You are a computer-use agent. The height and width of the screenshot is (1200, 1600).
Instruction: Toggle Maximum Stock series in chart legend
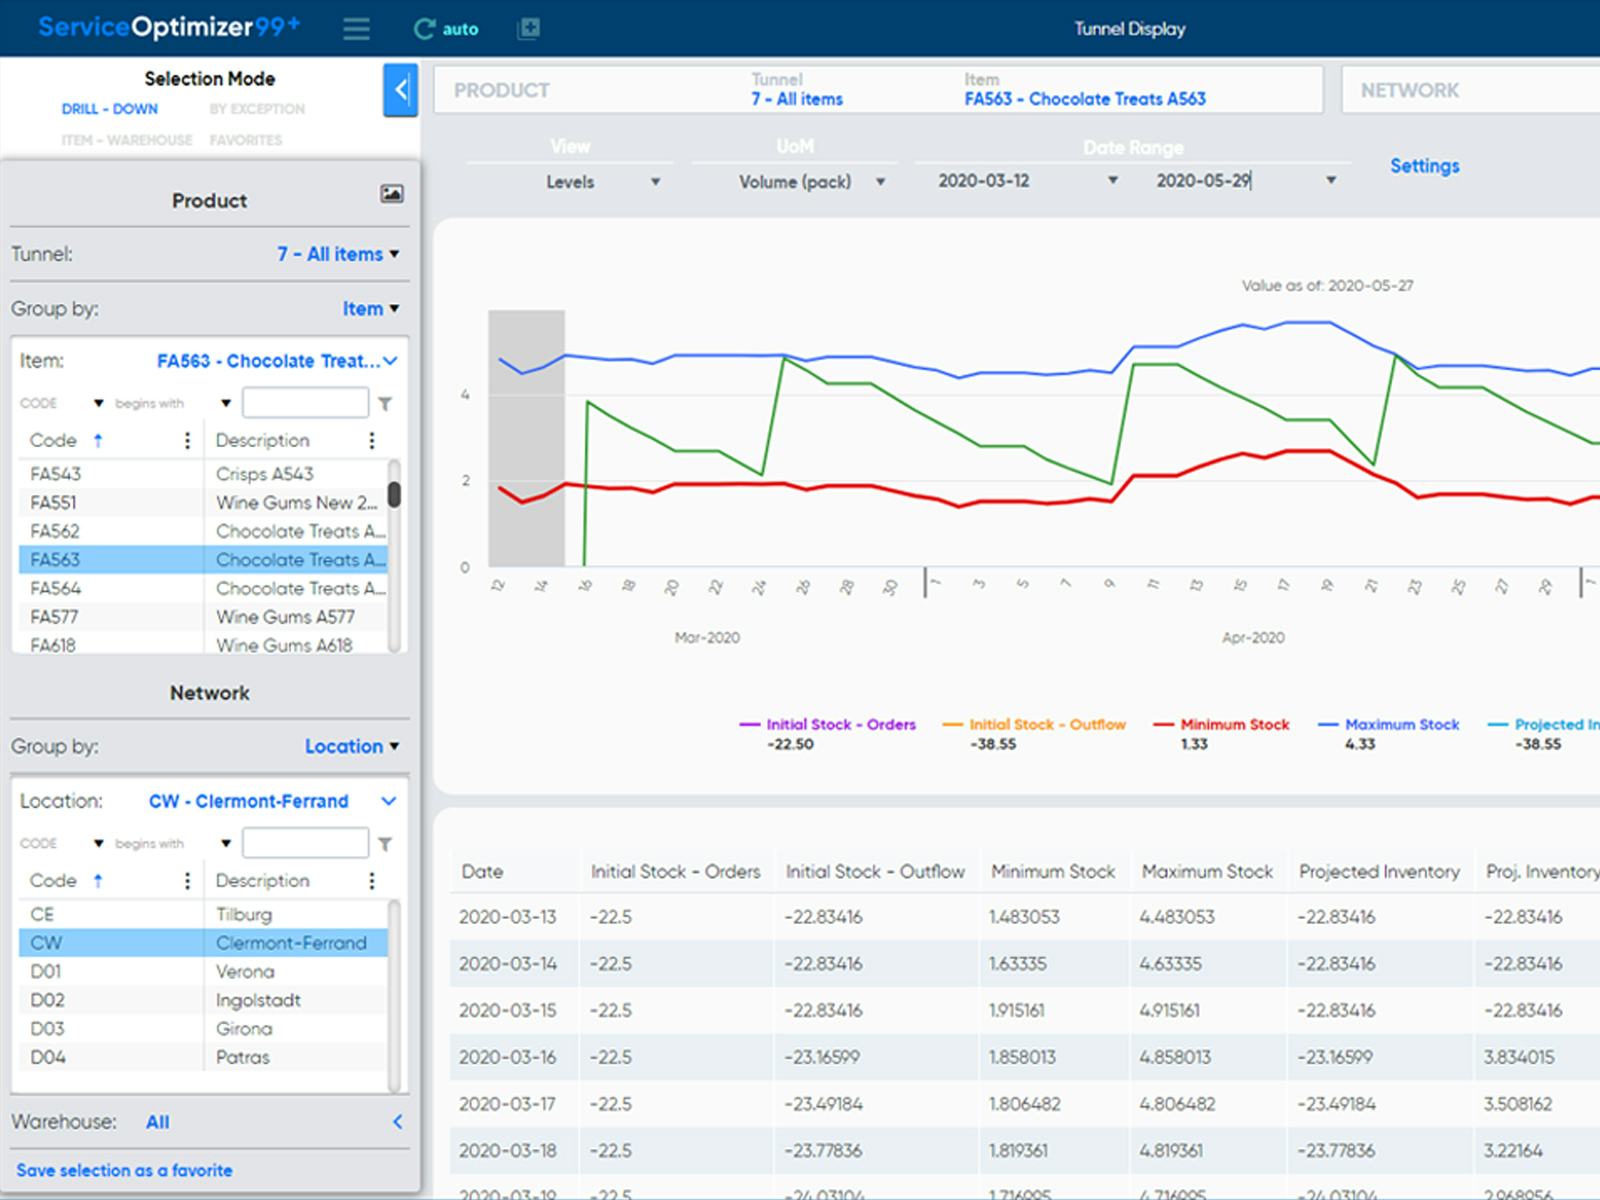pyautogui.click(x=1401, y=724)
